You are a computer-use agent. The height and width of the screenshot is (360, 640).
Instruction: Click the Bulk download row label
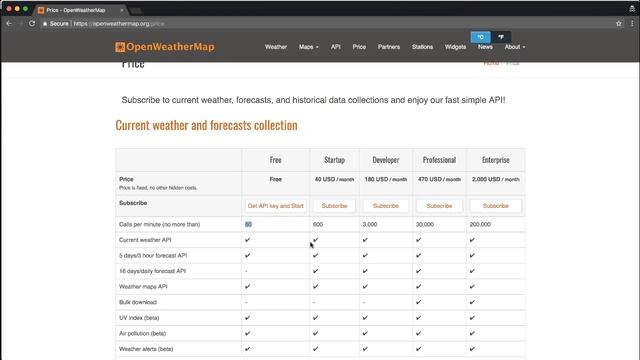tap(138, 302)
